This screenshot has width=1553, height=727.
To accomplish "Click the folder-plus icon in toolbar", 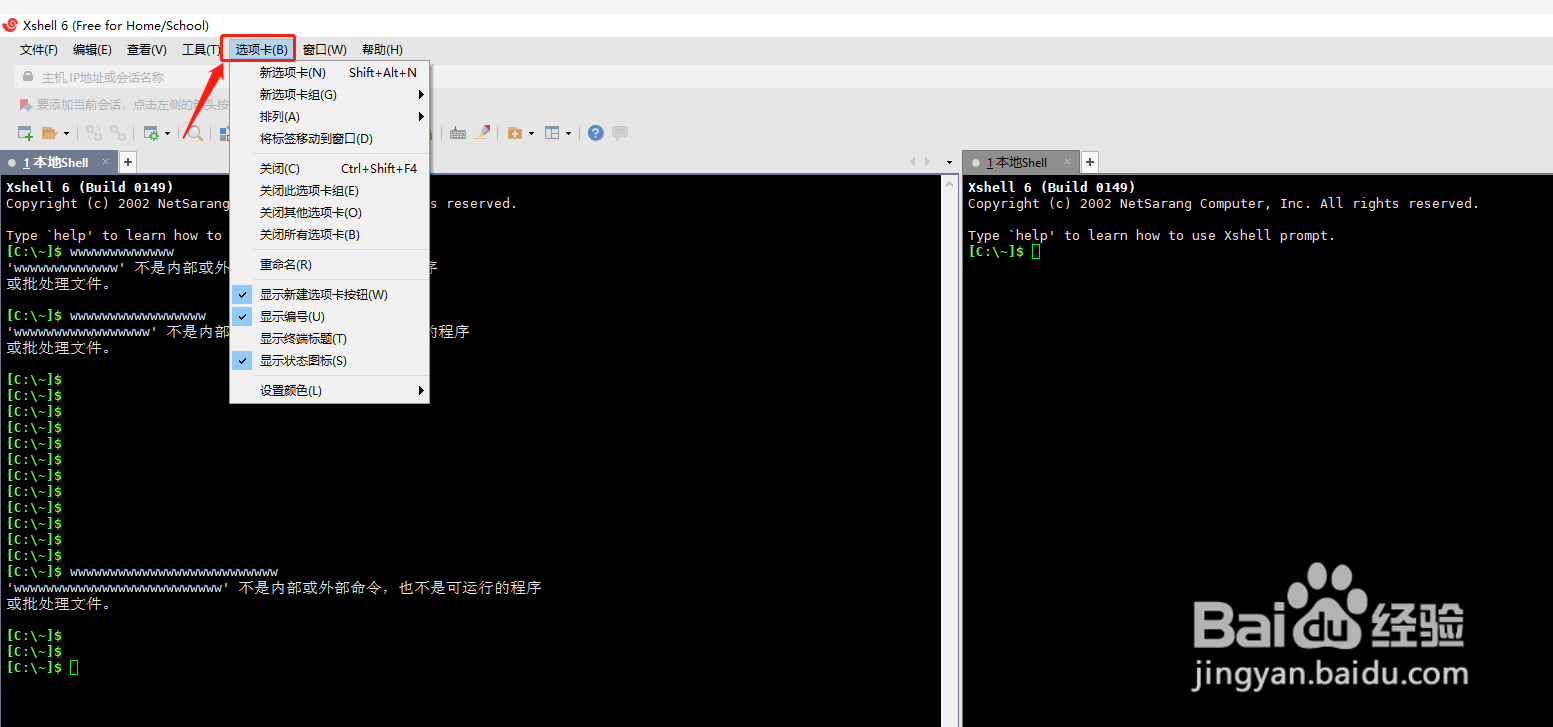I will [x=515, y=133].
